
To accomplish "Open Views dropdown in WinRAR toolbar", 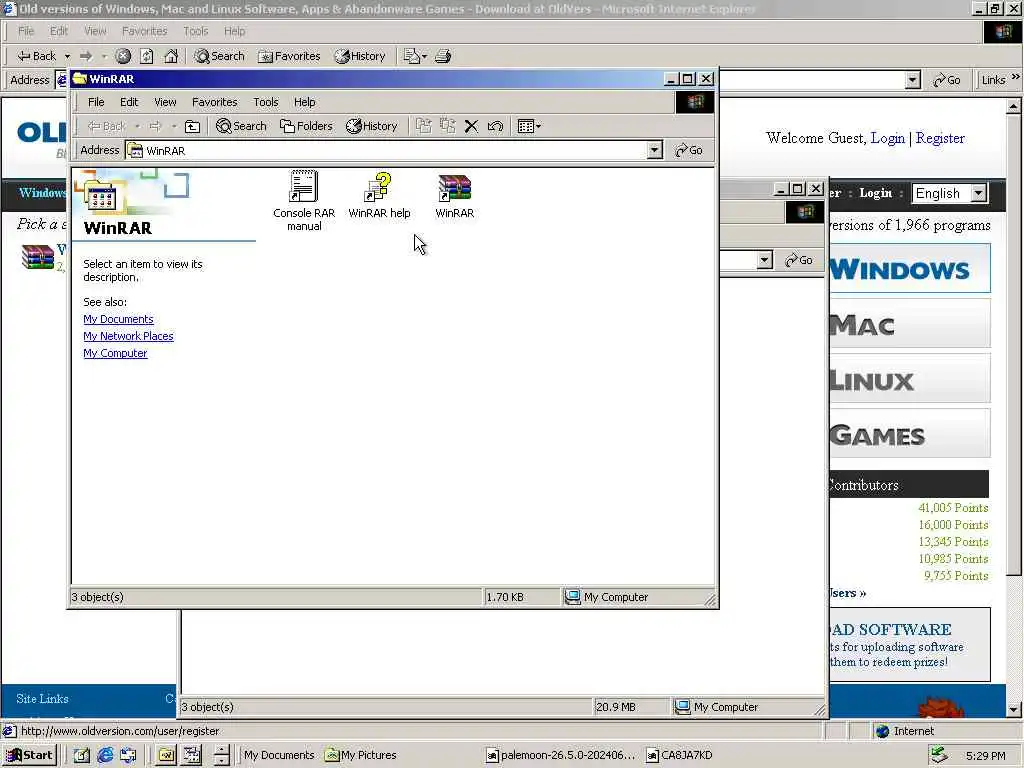I will pyautogui.click(x=529, y=126).
